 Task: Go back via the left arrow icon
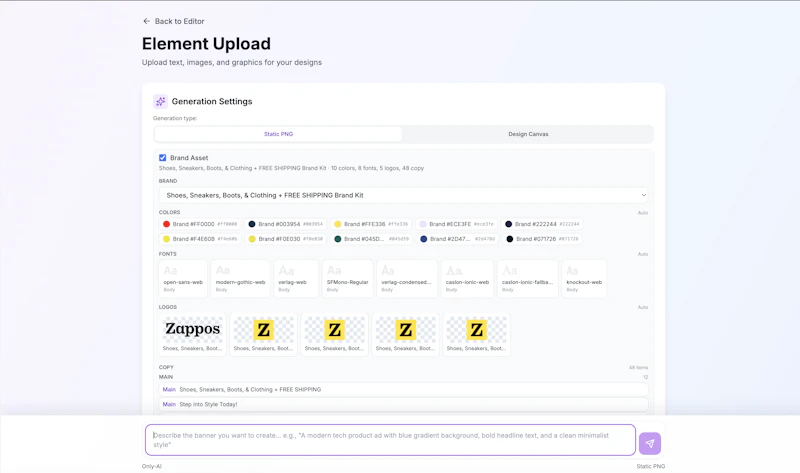click(x=146, y=21)
